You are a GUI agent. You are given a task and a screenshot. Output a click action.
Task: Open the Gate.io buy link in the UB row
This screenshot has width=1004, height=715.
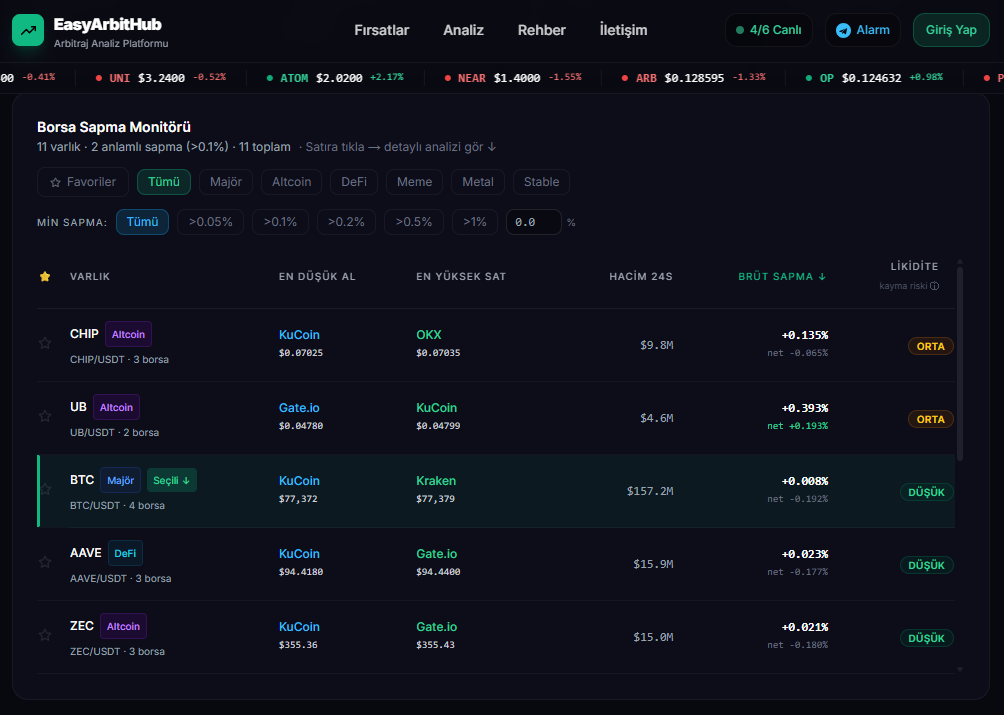click(299, 408)
